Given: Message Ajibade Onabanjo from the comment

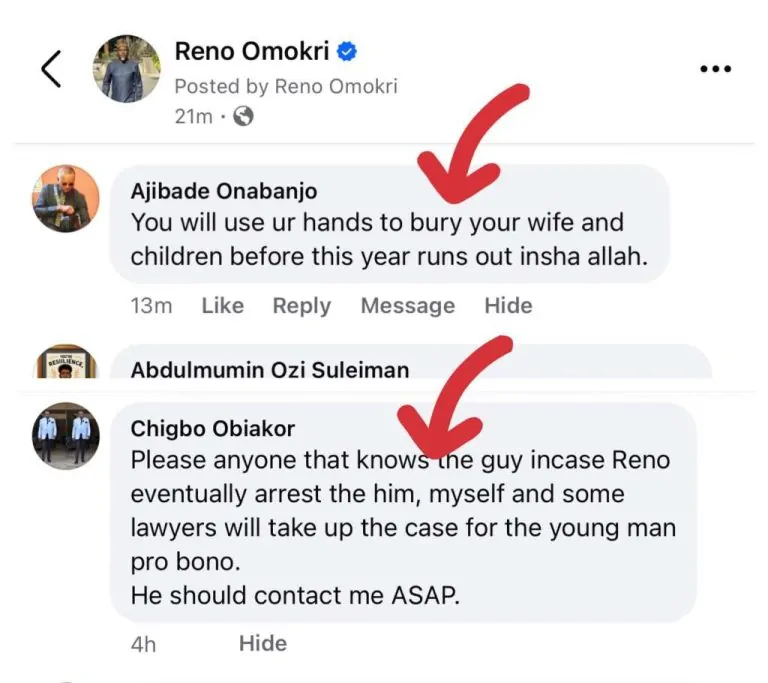Looking at the screenshot, I should tap(407, 306).
